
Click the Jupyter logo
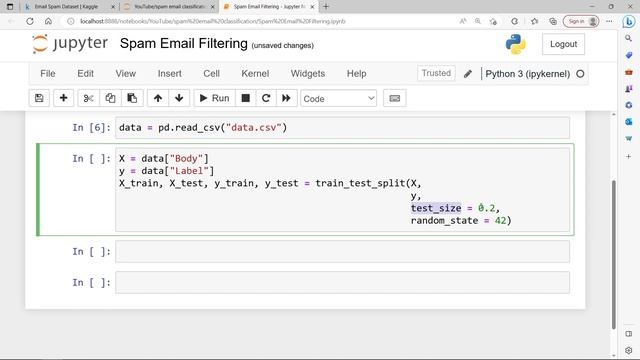click(x=70, y=44)
